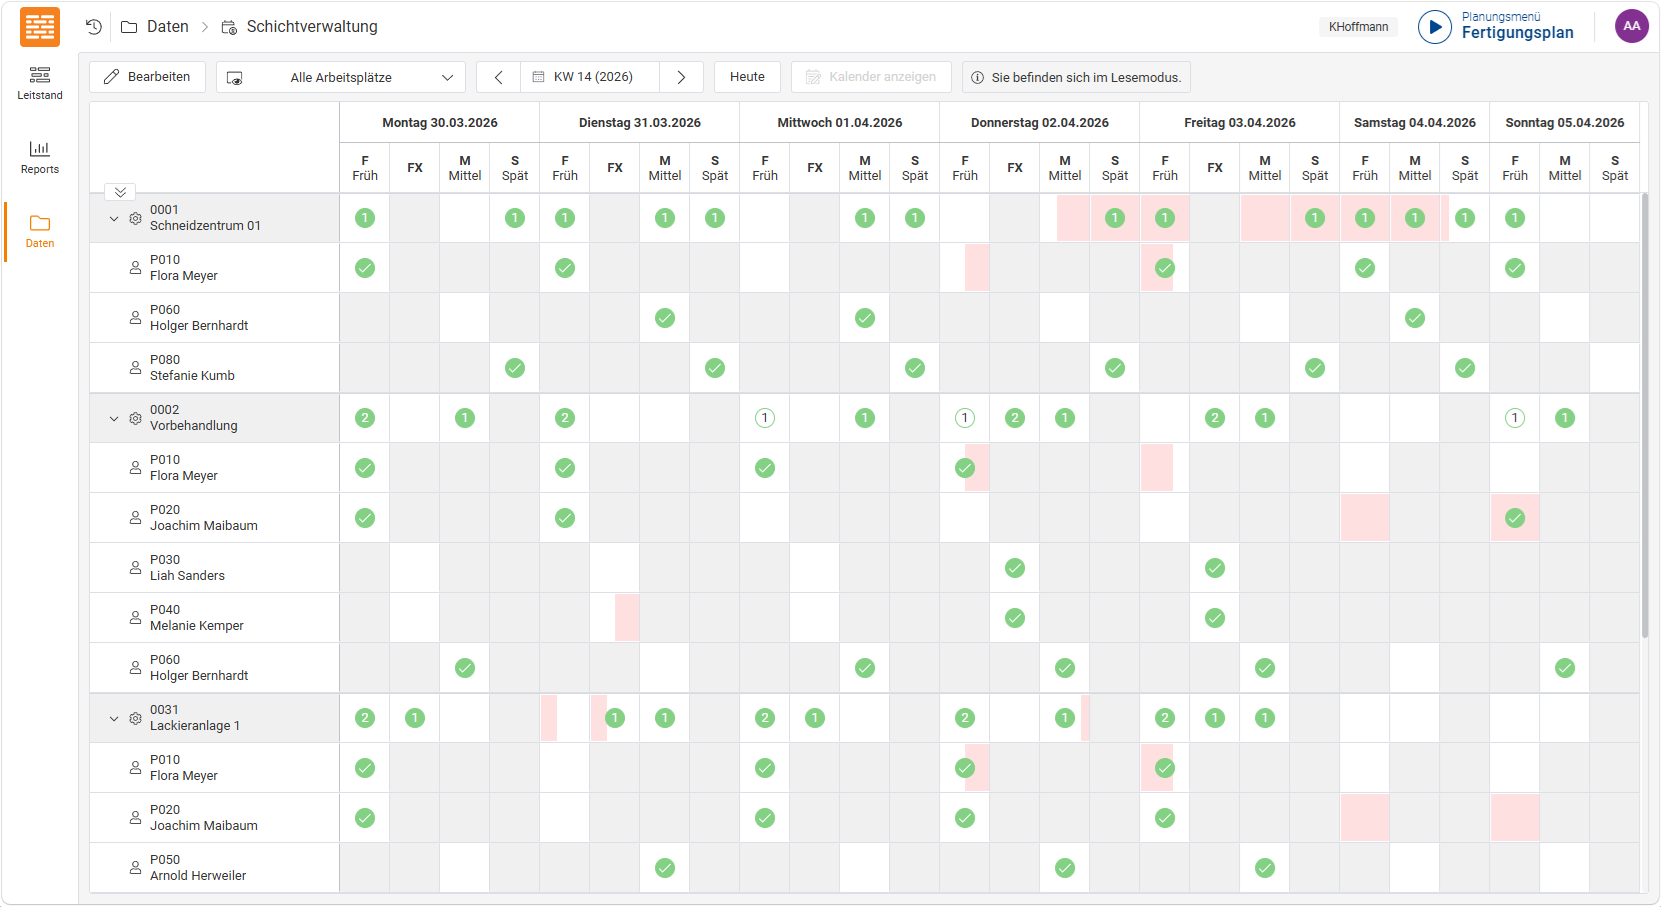
Task: Click pink Samstag Früh cell for Joachim Maibaum in Vorbehandlung
Action: pyautogui.click(x=1365, y=518)
